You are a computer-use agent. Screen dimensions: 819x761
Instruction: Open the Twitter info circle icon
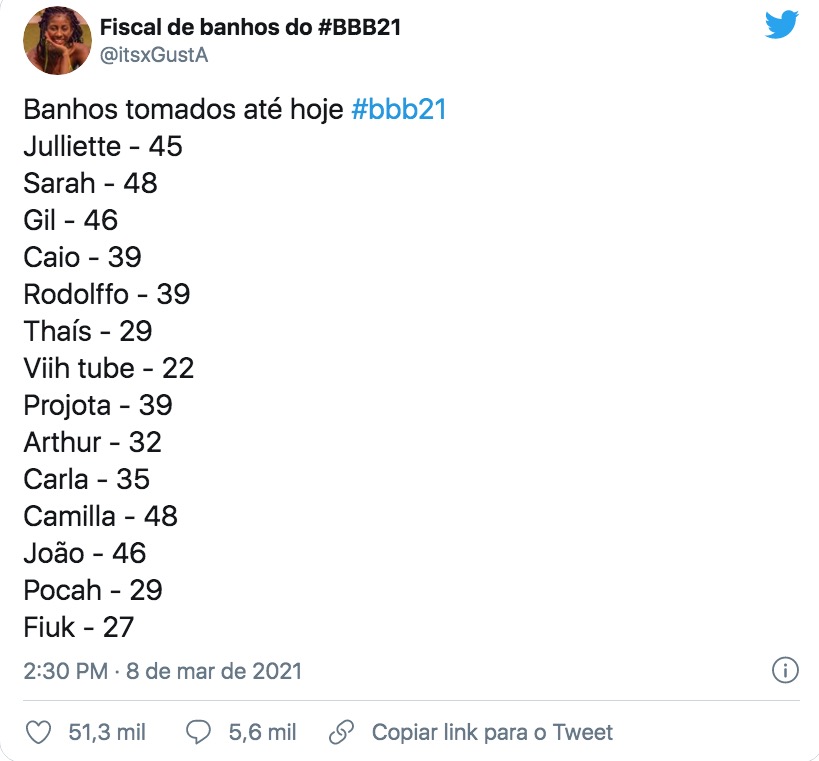786,670
